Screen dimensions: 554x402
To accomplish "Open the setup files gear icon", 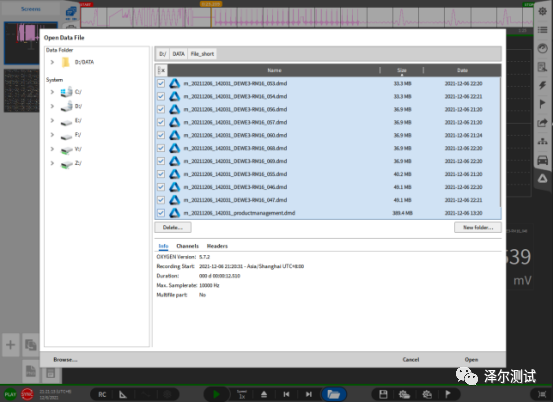I will click(x=404, y=394).
